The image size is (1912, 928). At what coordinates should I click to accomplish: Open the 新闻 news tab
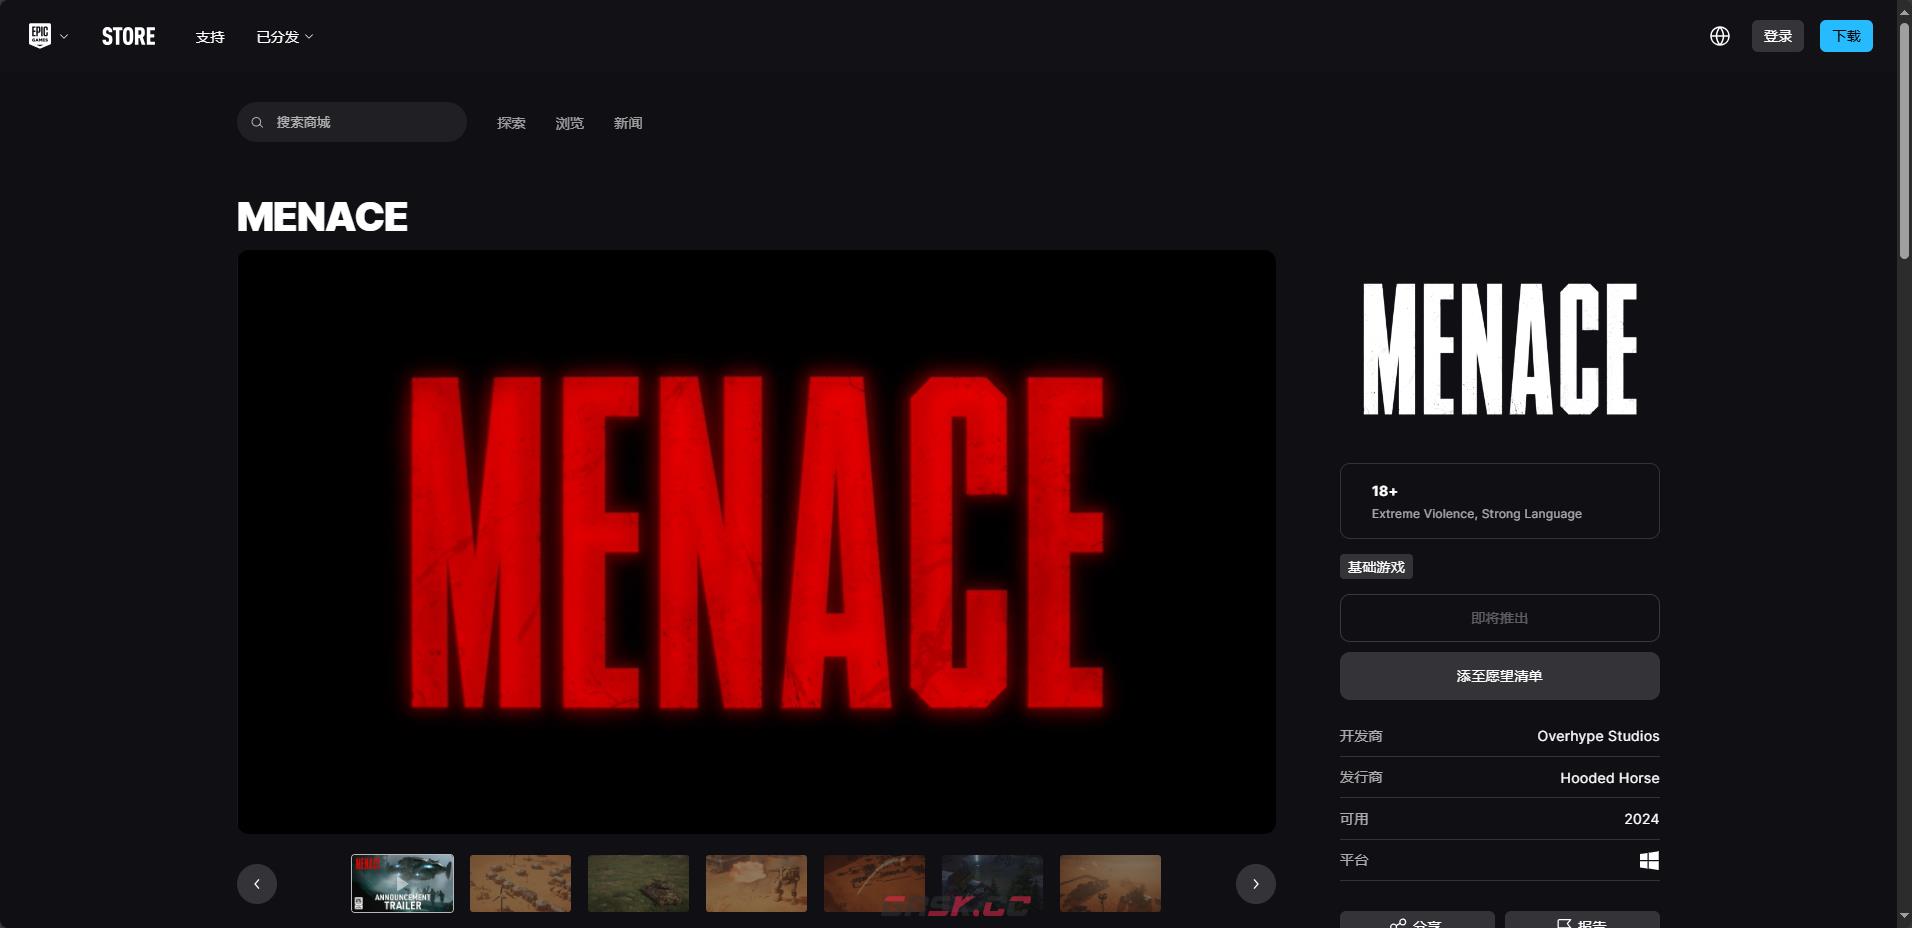[x=628, y=123]
